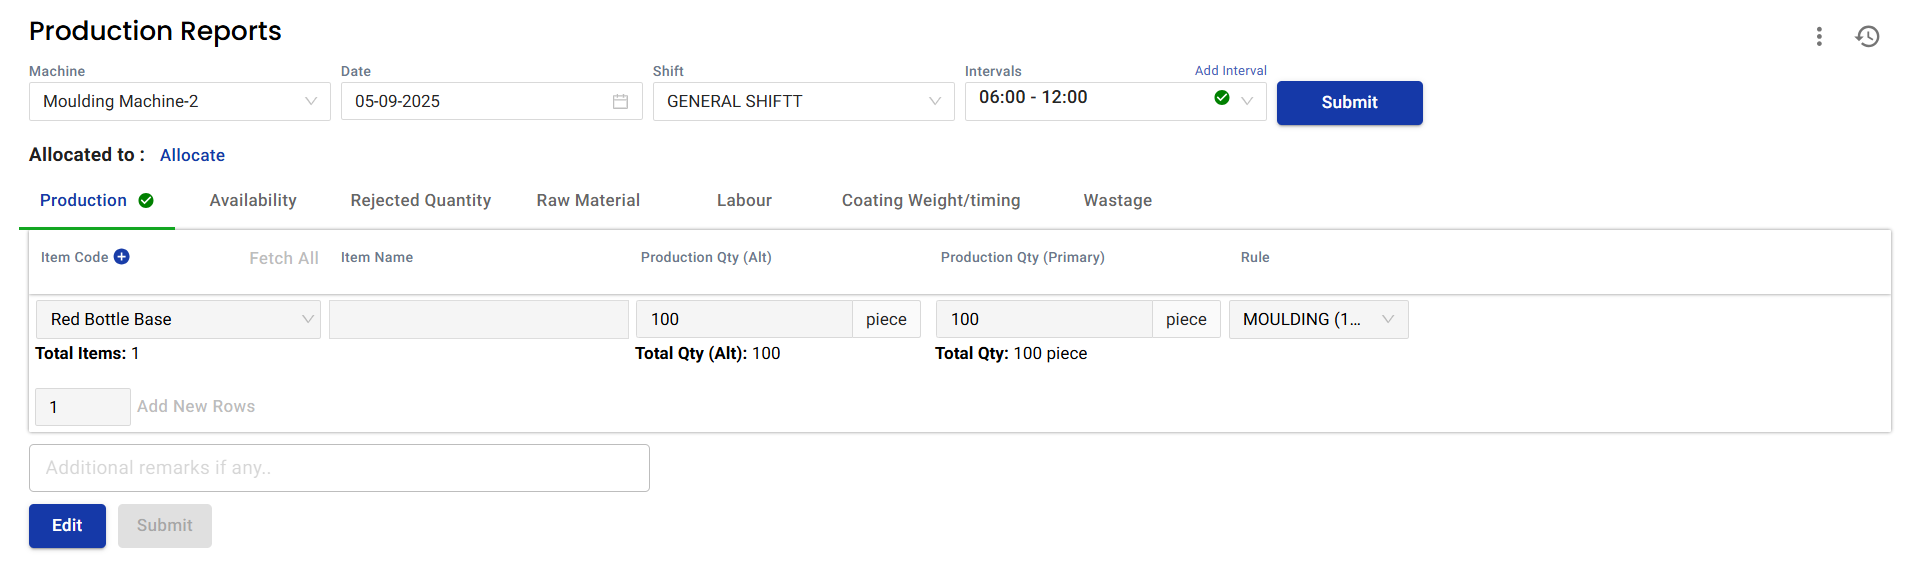Click the green check icon in Intervals
Screen dimensions: 1919x587
(x=1221, y=98)
